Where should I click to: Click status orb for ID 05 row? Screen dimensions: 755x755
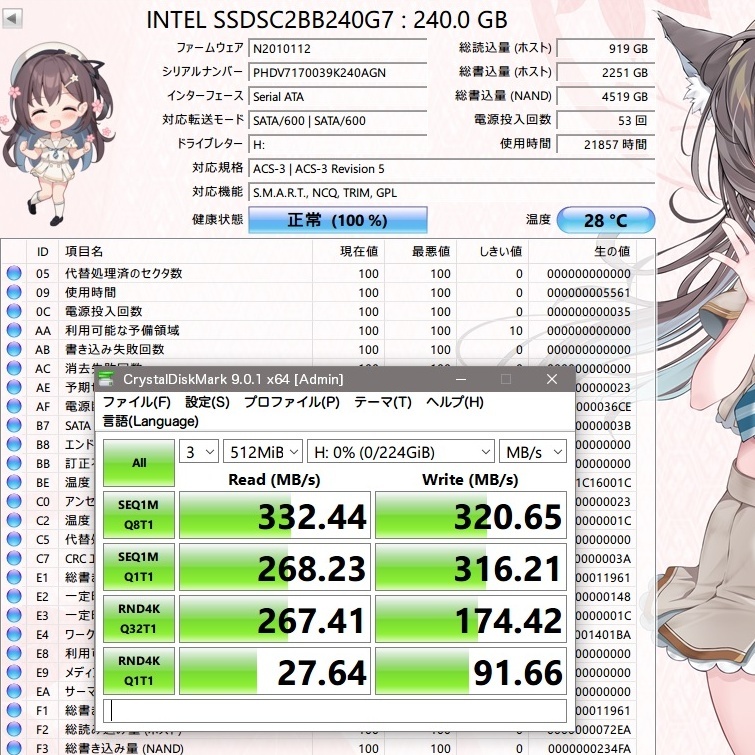click(x=14, y=273)
